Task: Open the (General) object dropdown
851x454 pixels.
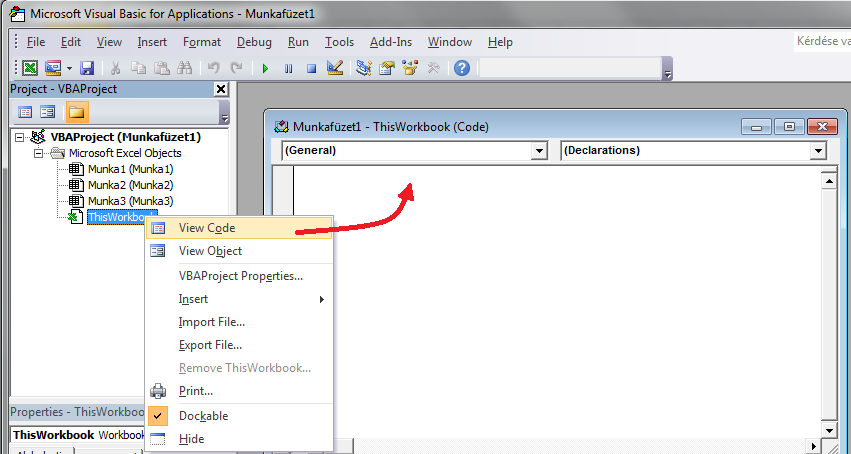Action: pos(539,151)
